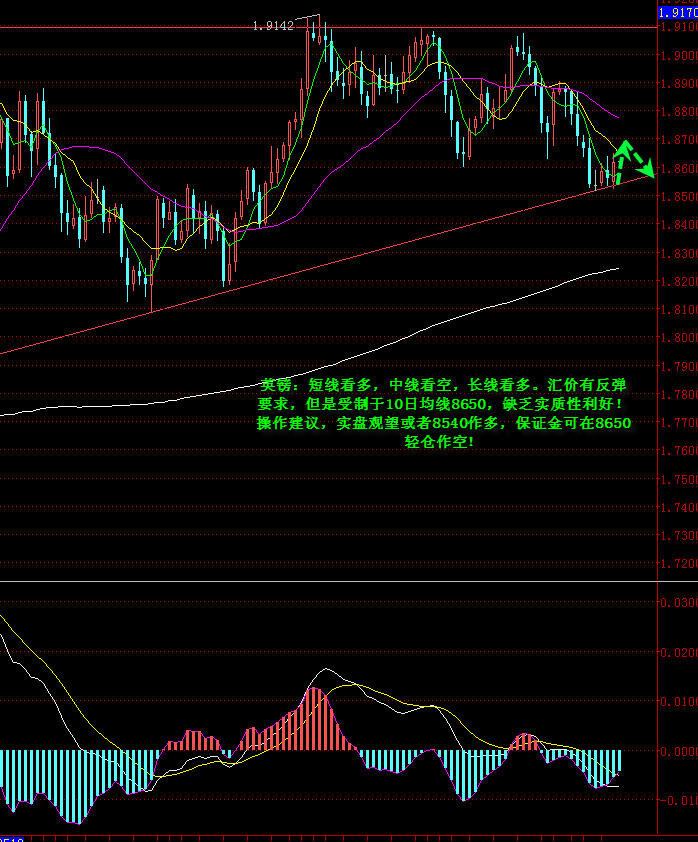Viewport: 698px width, 842px height.
Task: Click the 1.8500 price axis label
Action: coord(679,197)
